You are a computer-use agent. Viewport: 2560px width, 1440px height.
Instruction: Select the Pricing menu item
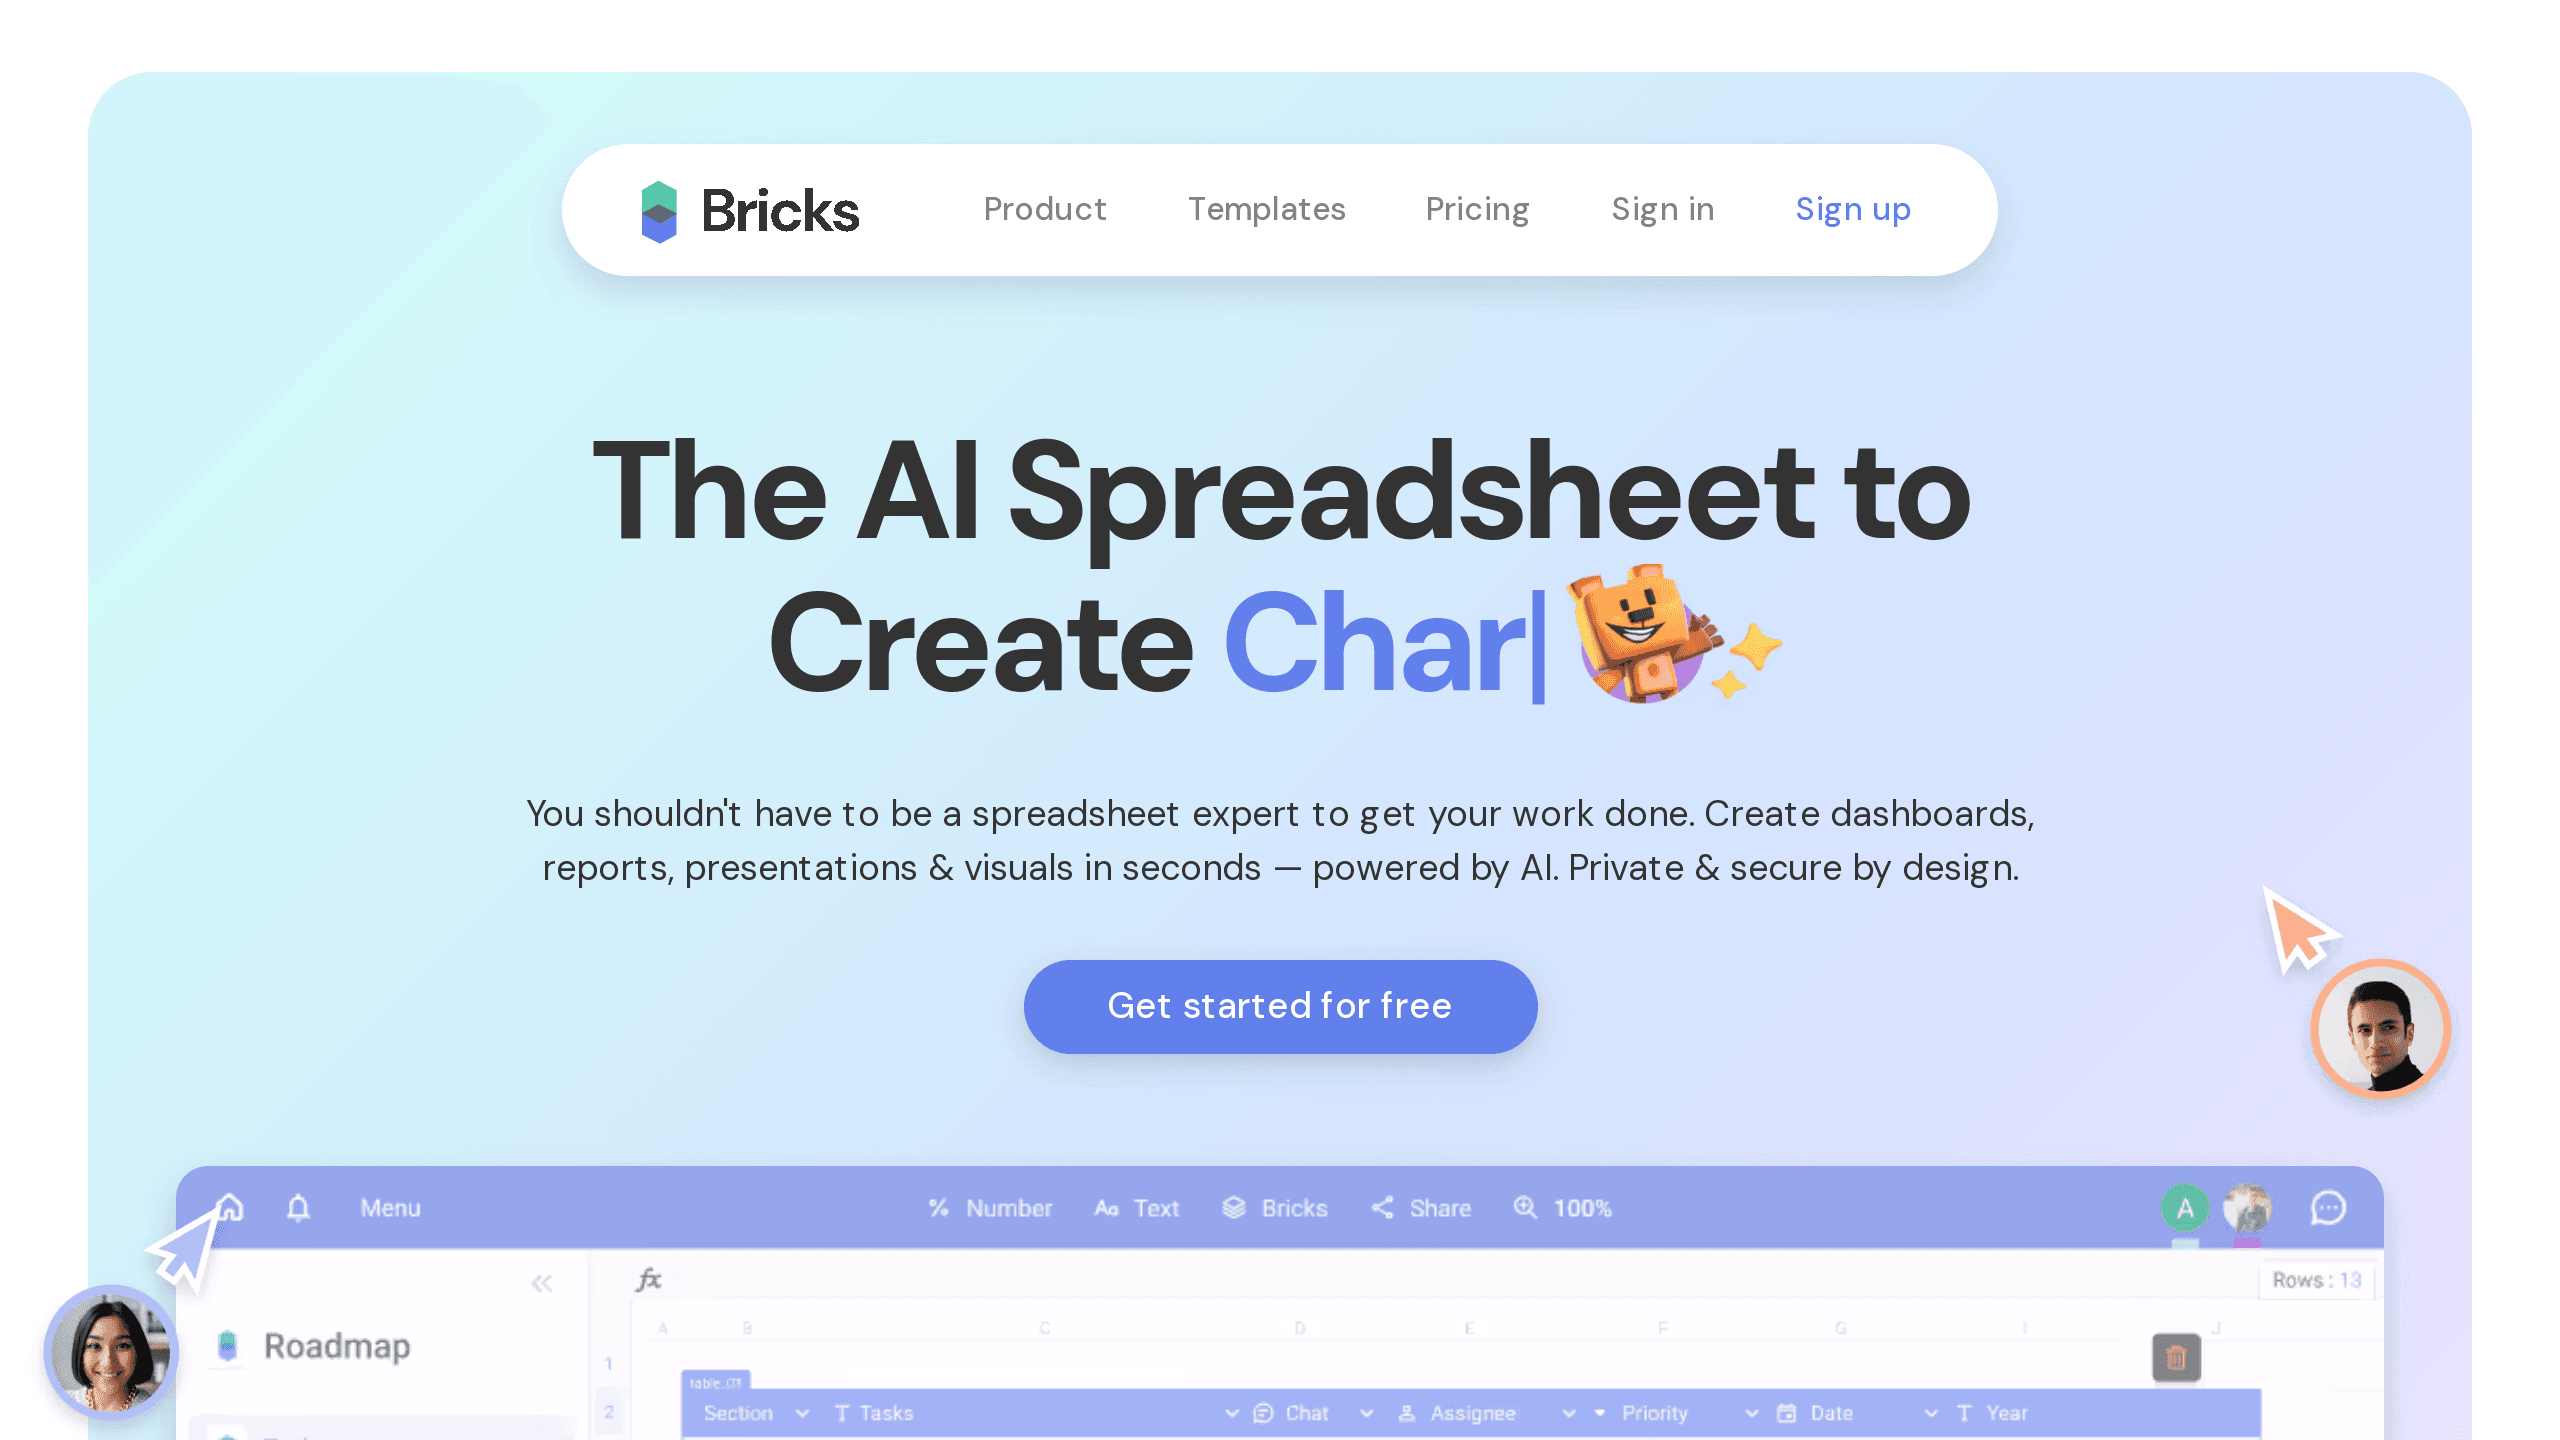click(1477, 209)
